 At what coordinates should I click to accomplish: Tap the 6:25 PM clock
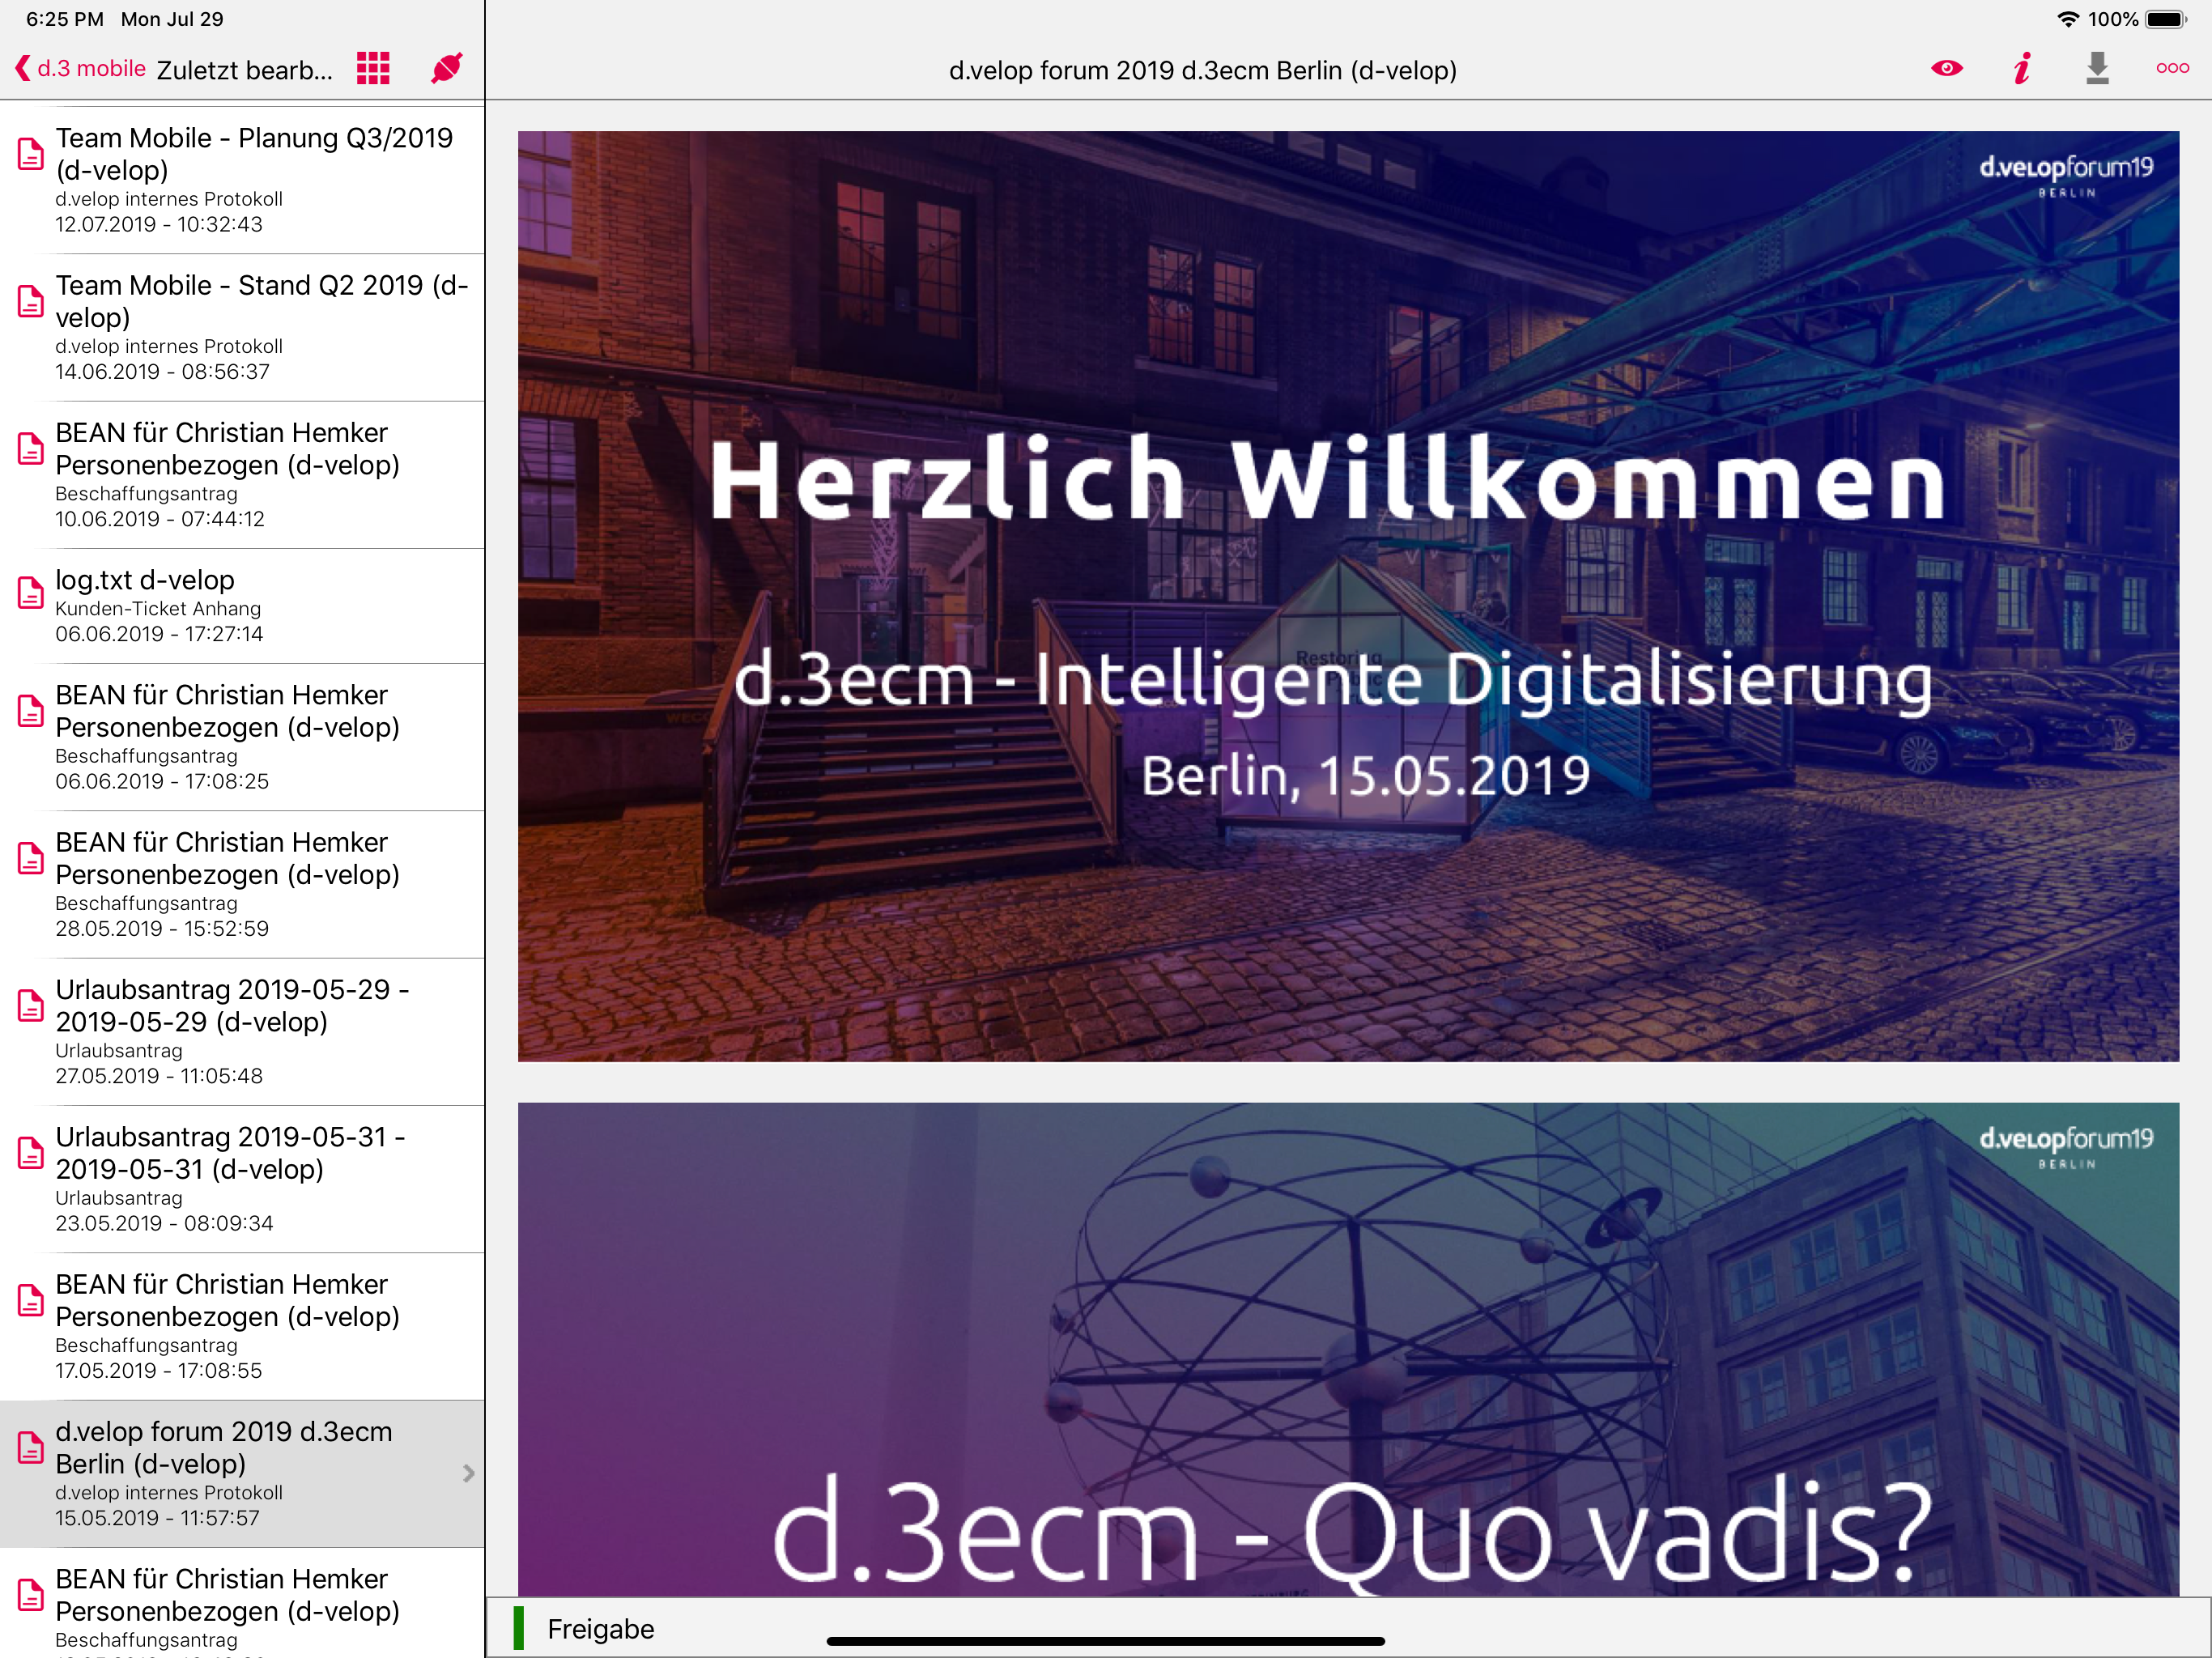tap(65, 19)
